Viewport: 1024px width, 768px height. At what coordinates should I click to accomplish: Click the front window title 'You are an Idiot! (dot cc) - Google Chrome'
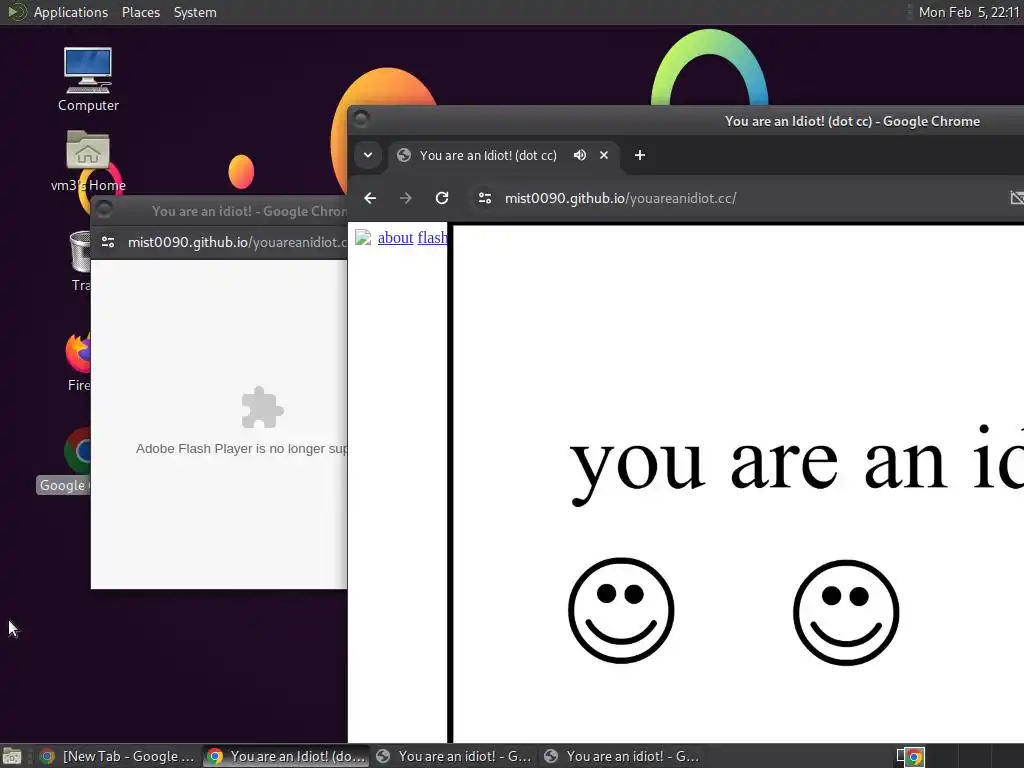[852, 121]
